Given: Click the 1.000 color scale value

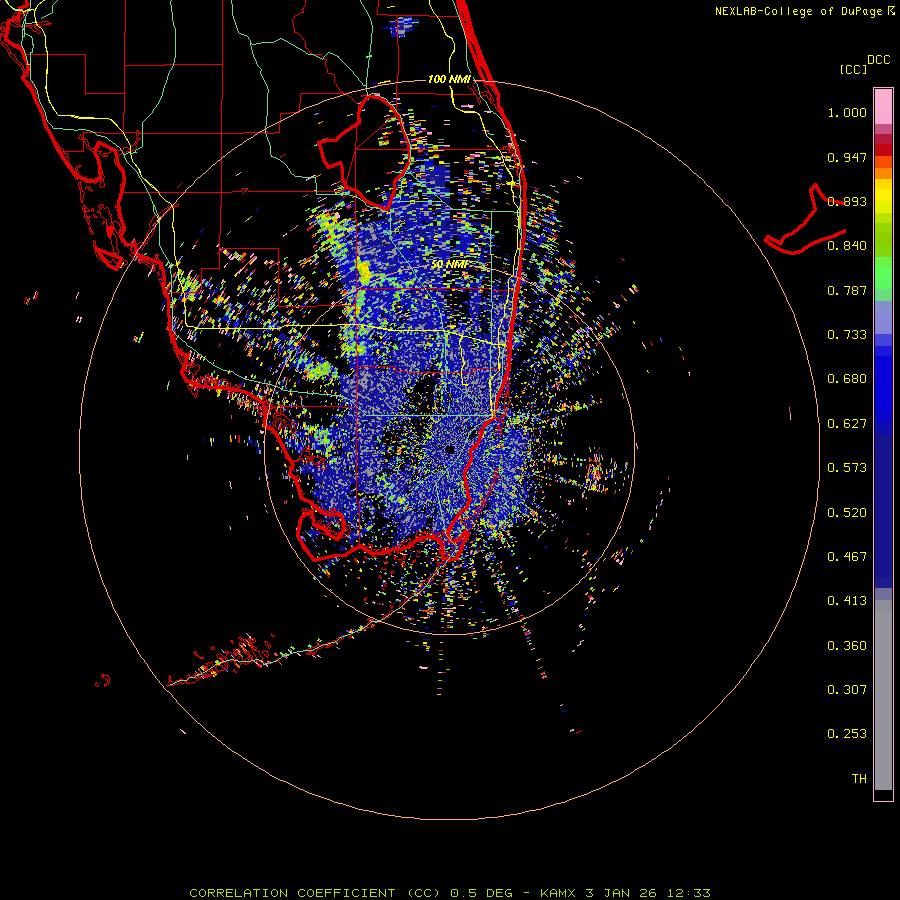Looking at the screenshot, I should coord(847,112).
